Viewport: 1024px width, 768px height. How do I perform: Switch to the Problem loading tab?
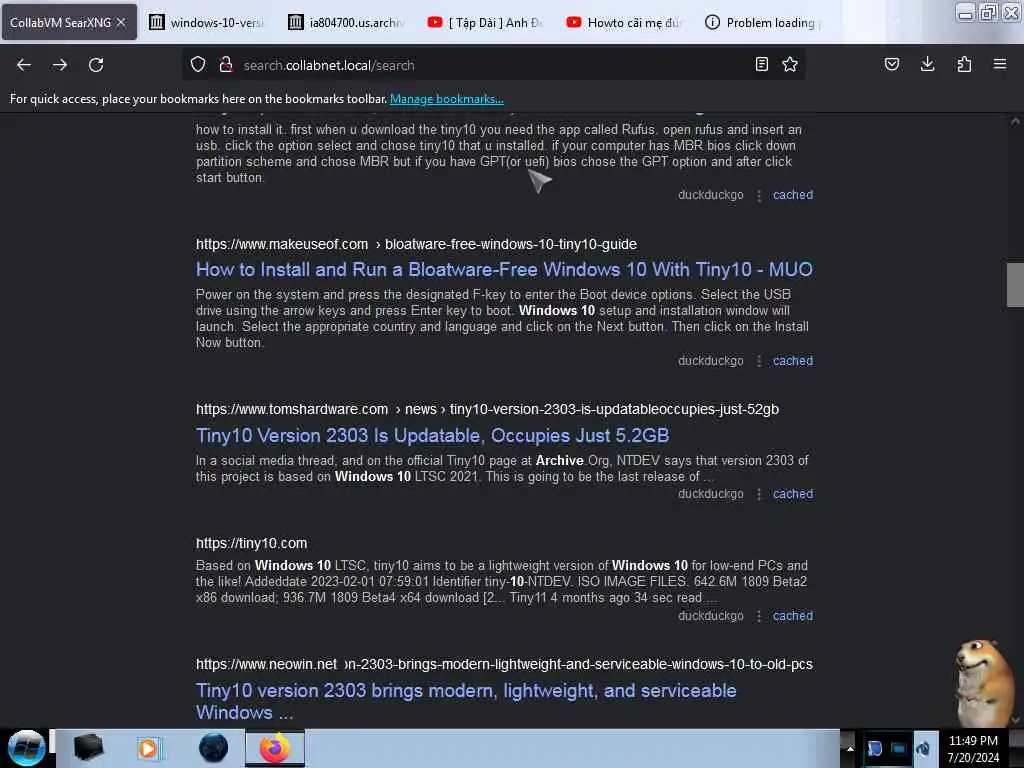pyautogui.click(x=764, y=22)
